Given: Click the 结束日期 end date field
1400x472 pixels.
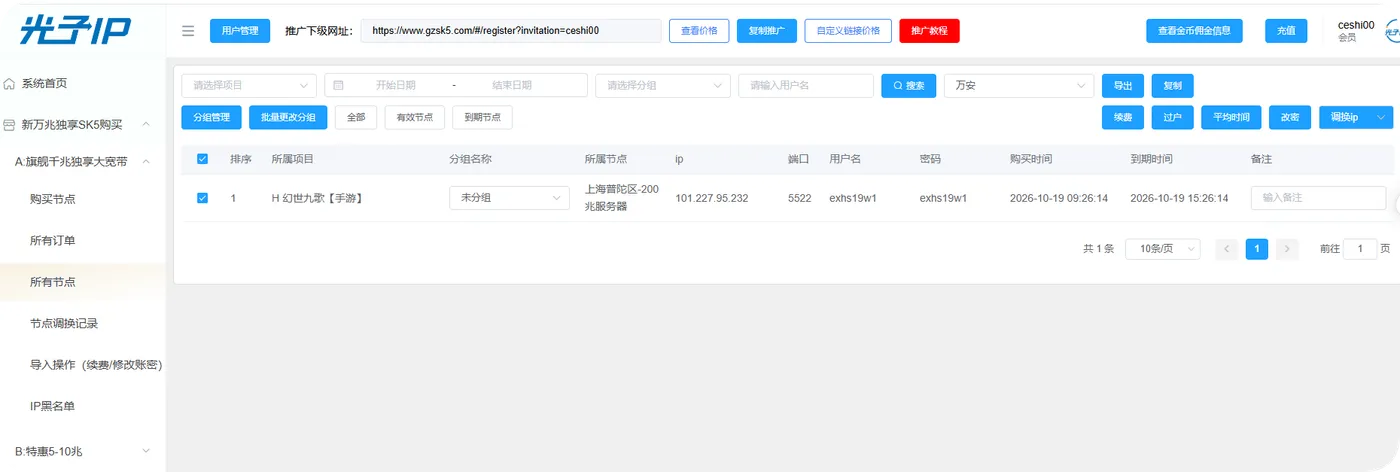Looking at the screenshot, I should click(x=512, y=86).
